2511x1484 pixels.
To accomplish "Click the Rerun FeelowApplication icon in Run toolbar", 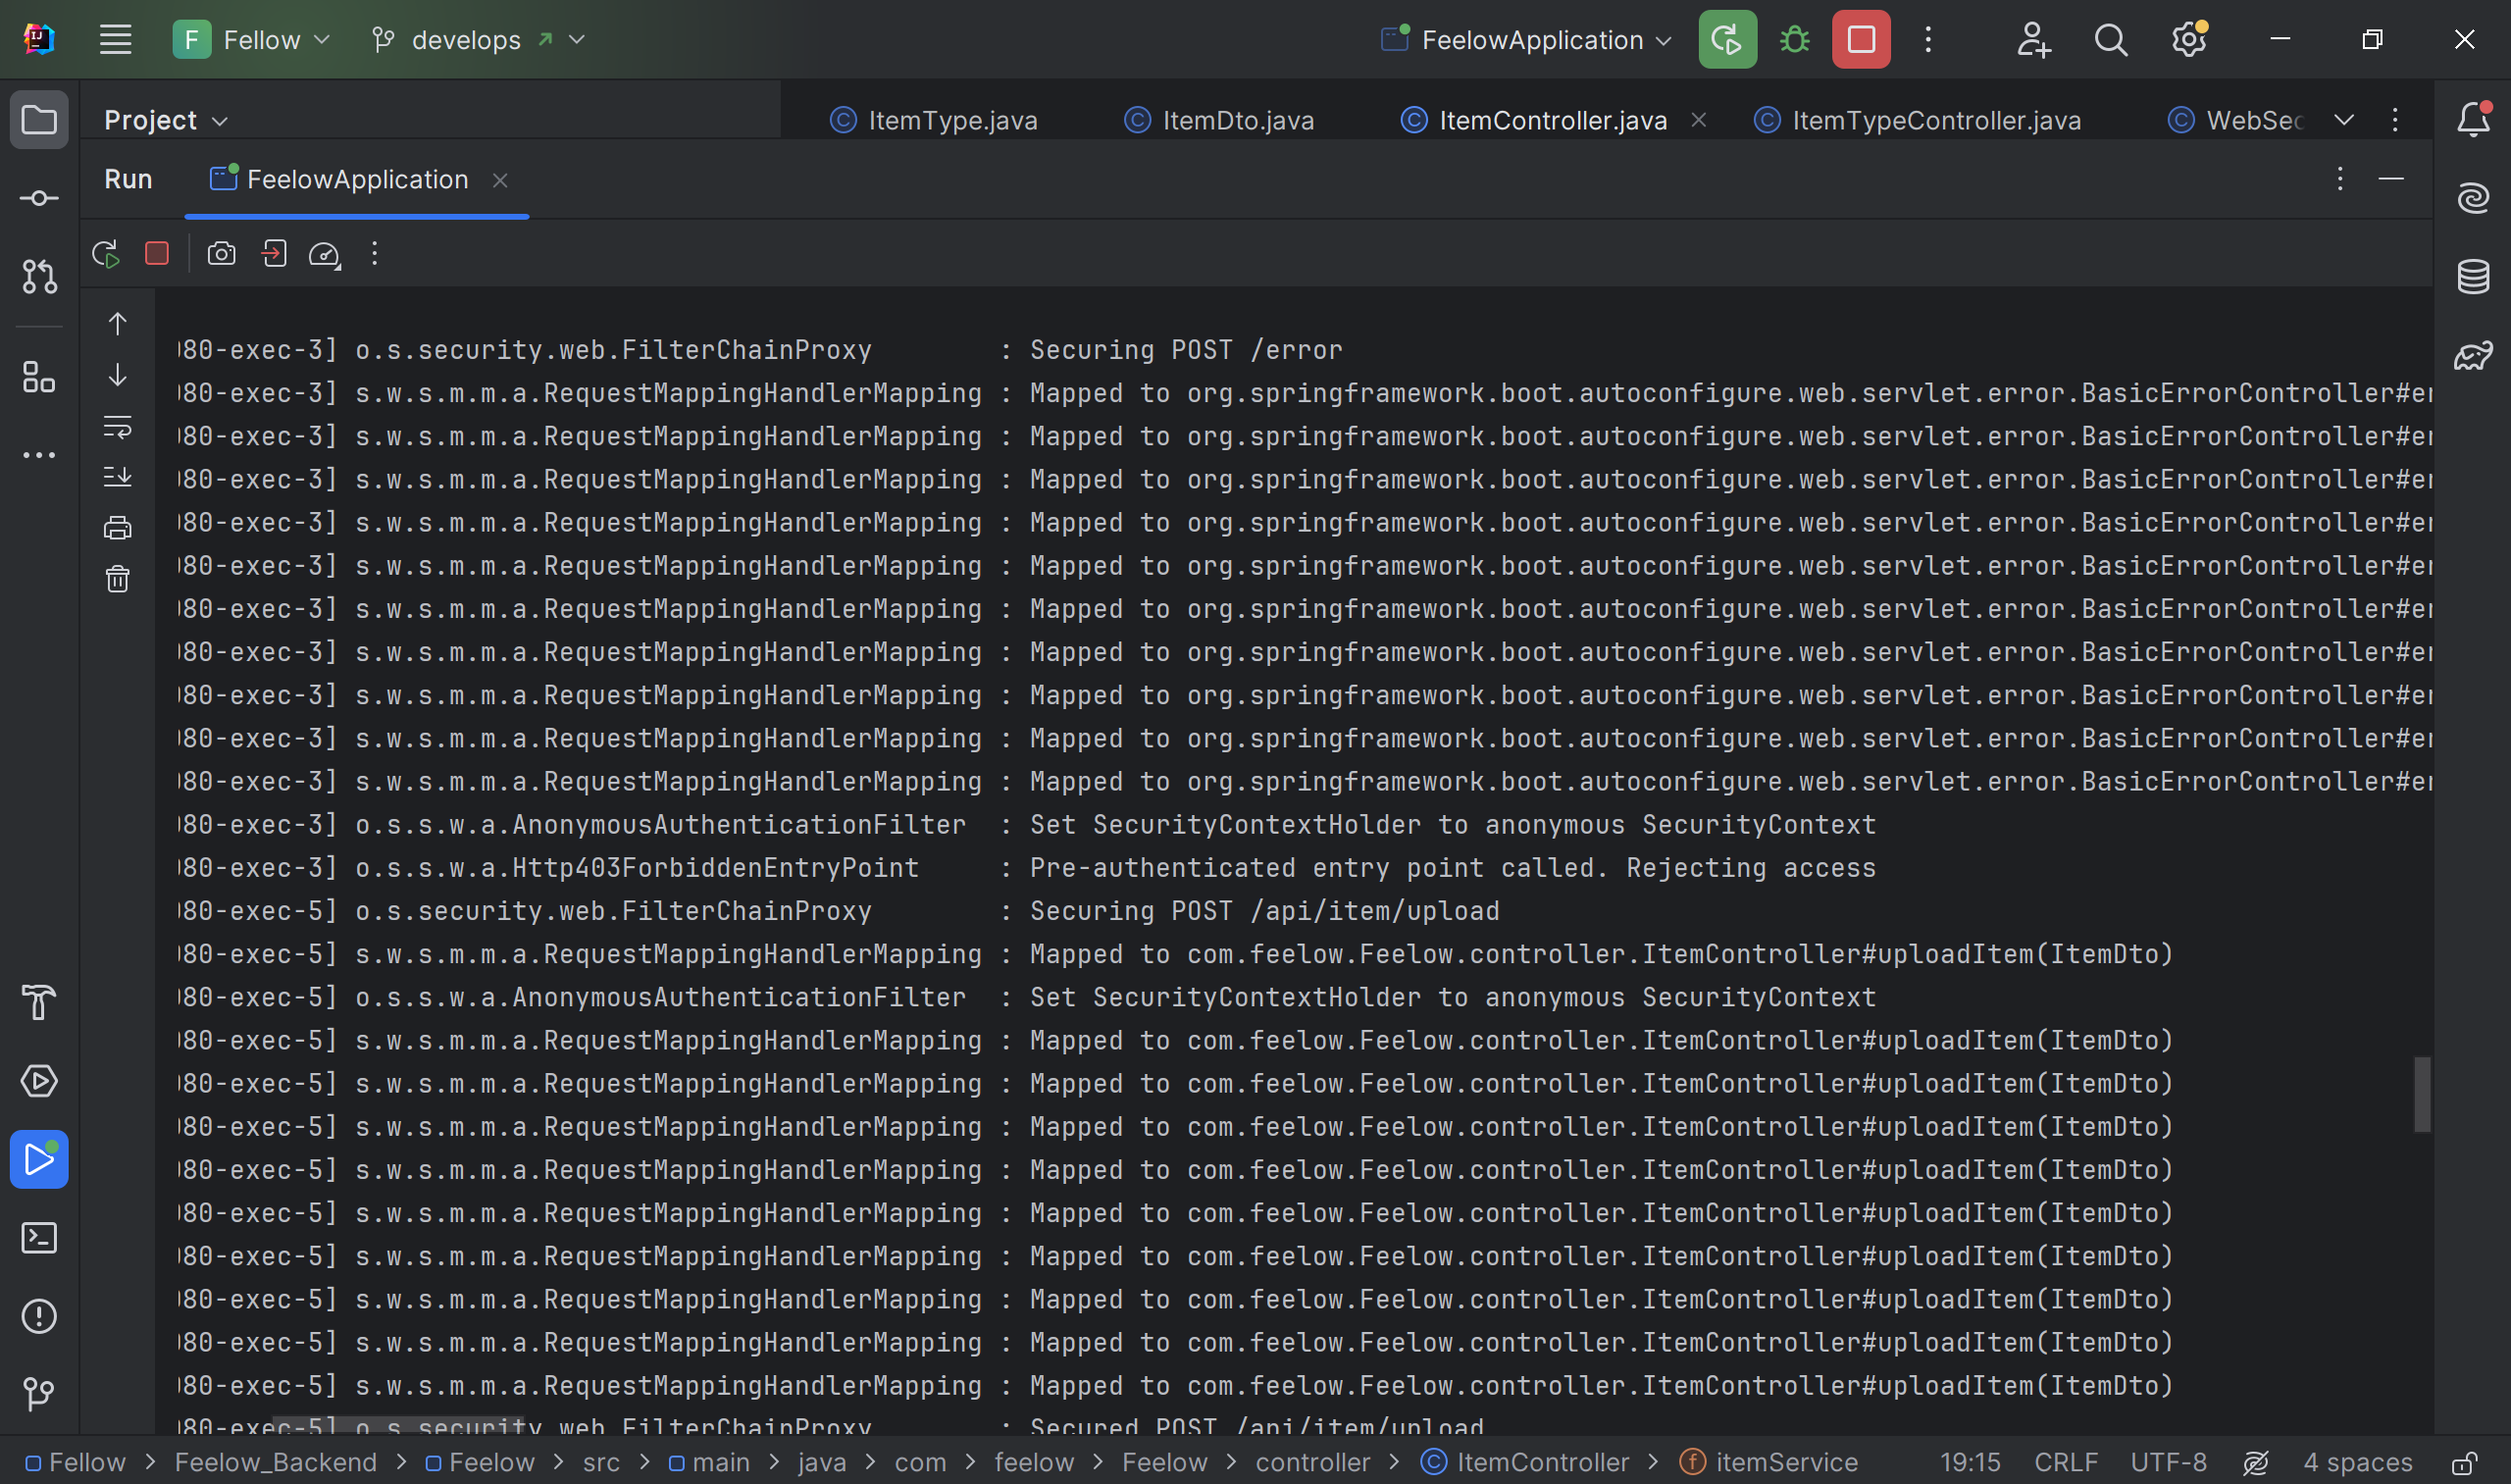I will pos(106,254).
